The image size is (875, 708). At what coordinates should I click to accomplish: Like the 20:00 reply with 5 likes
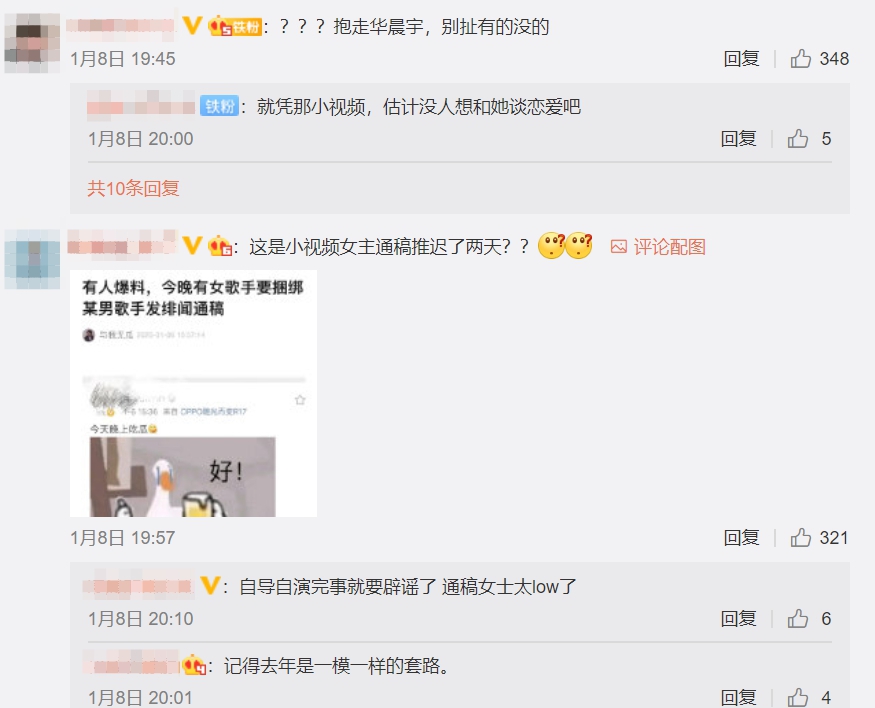(x=797, y=138)
